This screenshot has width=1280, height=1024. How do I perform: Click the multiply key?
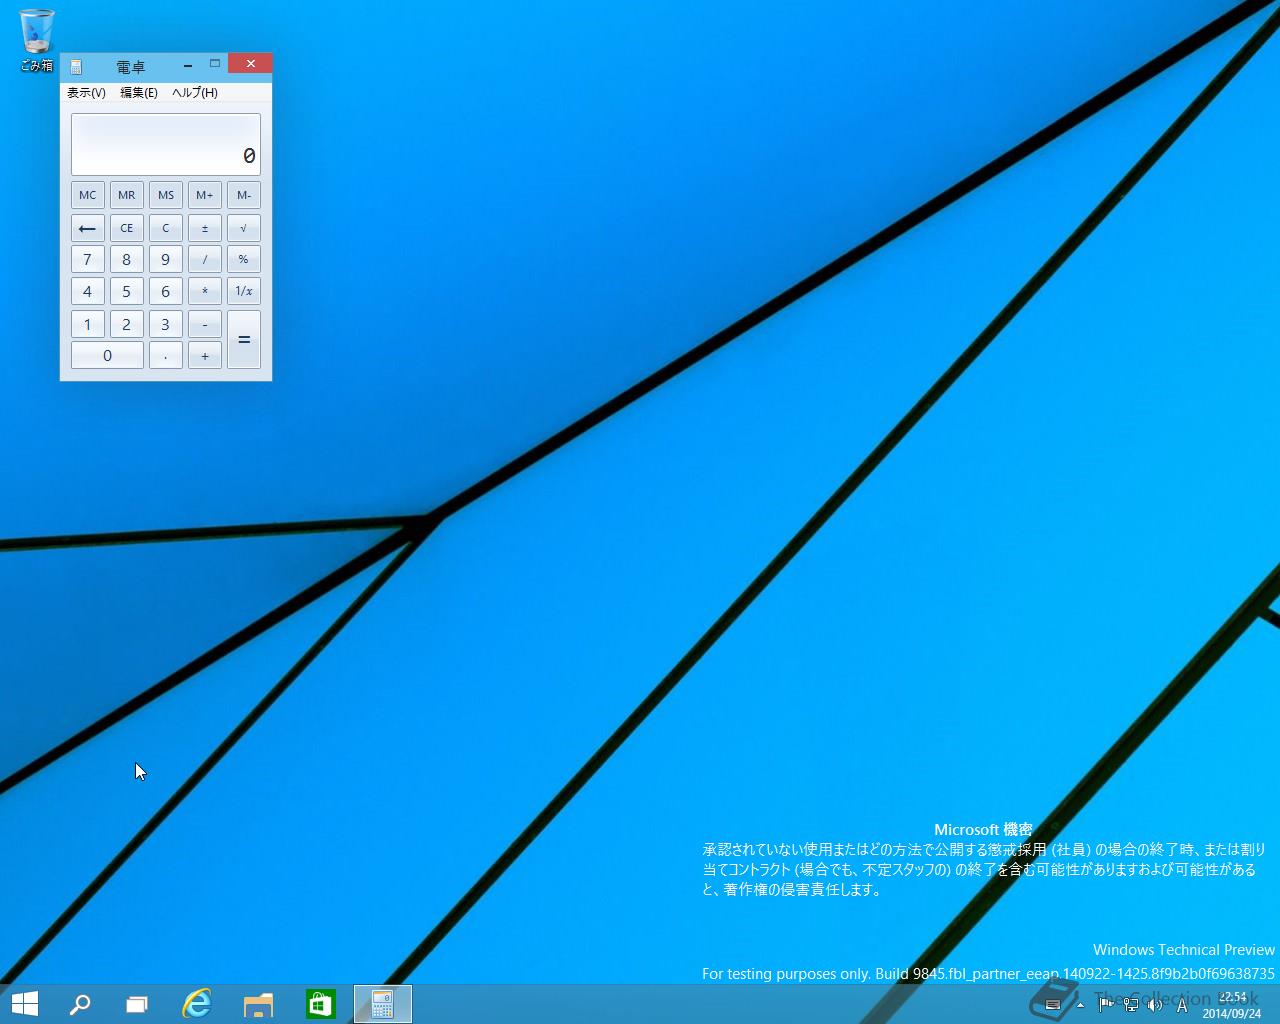click(205, 292)
